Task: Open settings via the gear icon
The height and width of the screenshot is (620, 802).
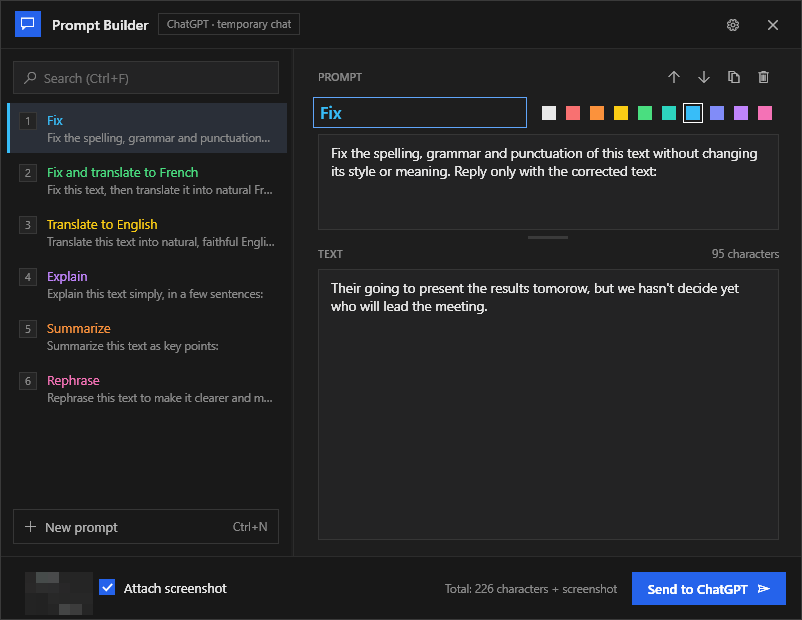Action: pyautogui.click(x=732, y=25)
